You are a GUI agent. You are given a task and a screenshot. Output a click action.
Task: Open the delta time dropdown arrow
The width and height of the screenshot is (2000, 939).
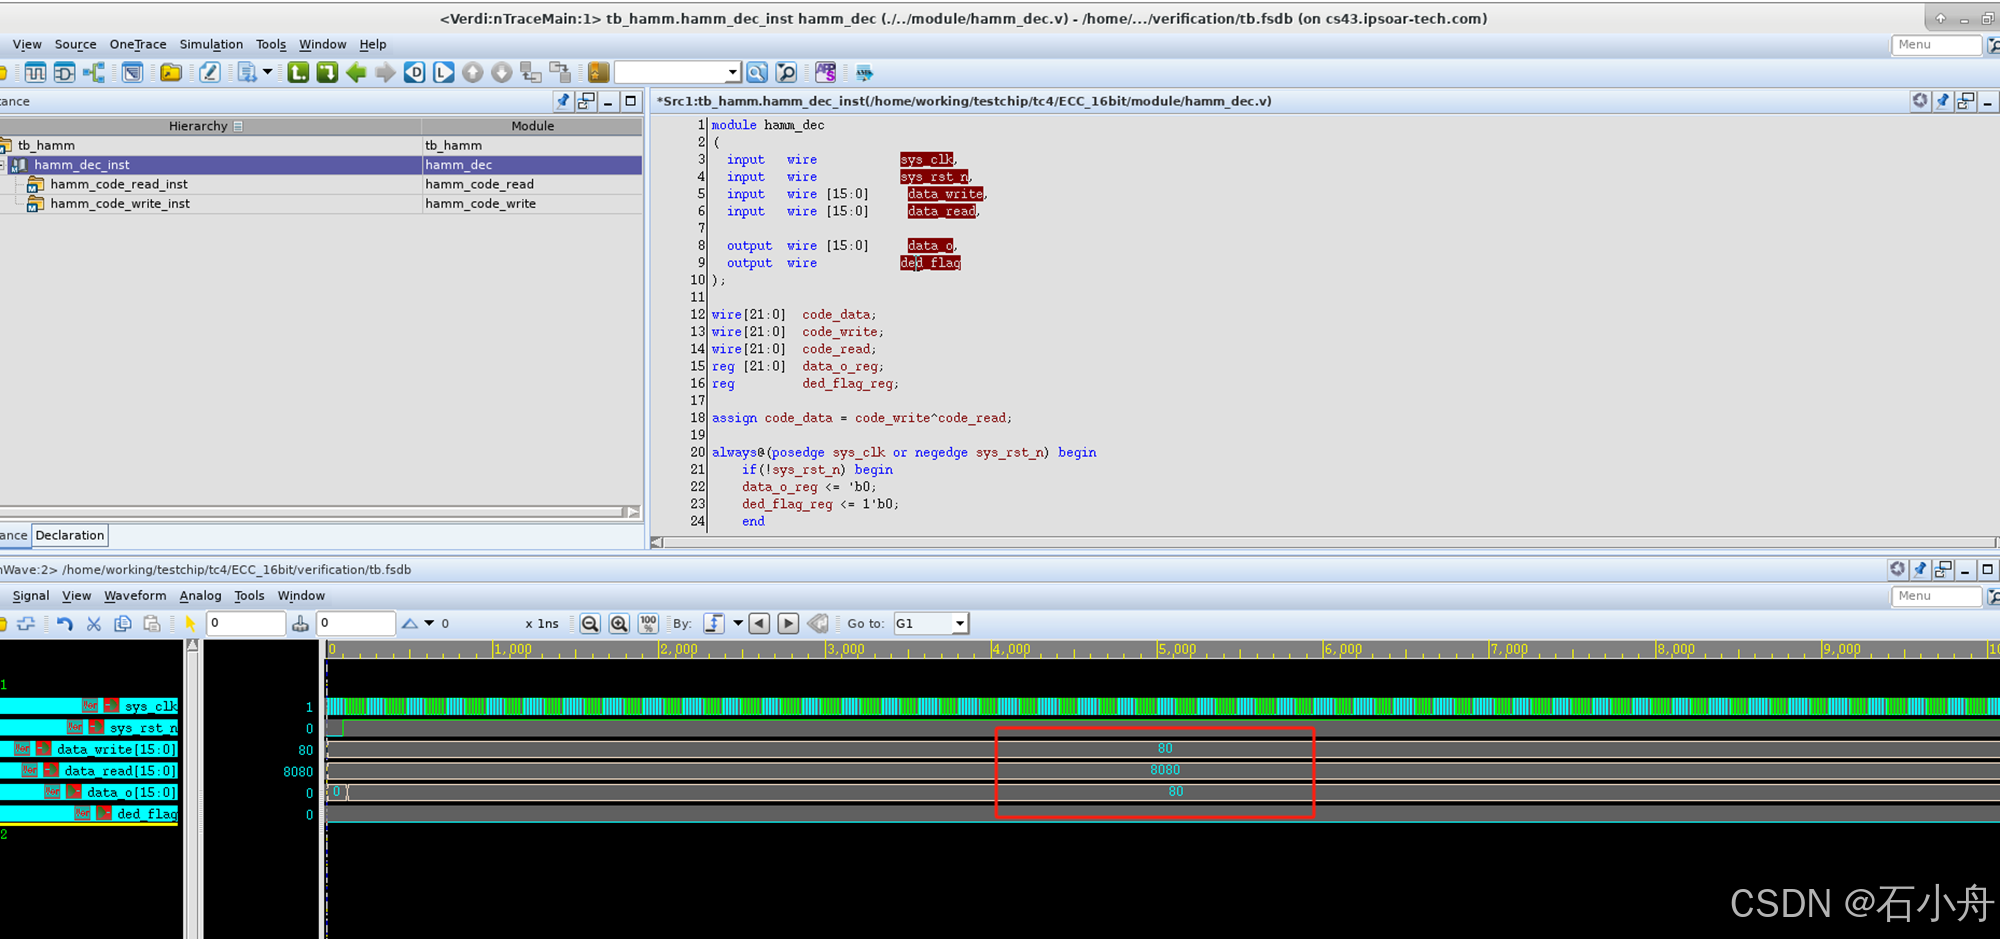(x=429, y=624)
